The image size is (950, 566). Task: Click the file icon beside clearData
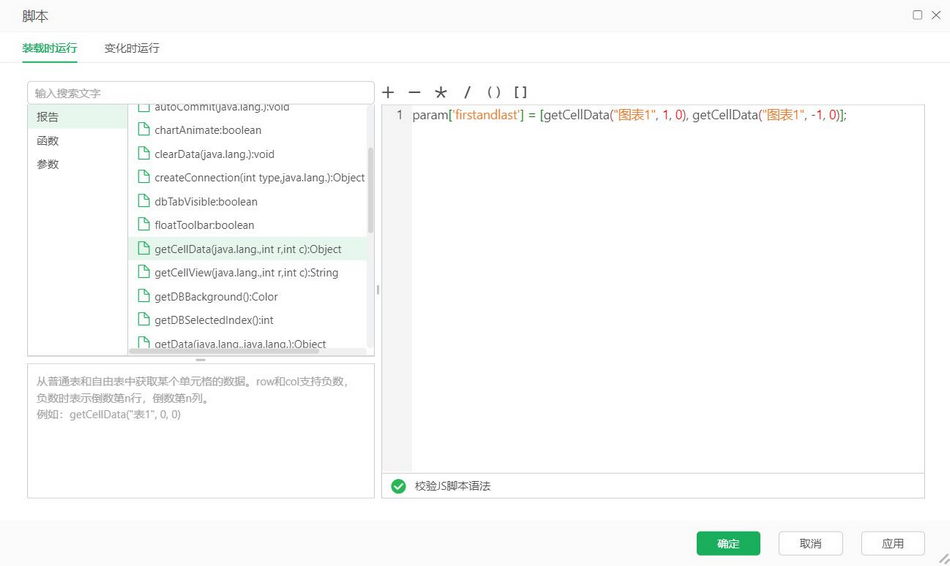pos(144,153)
